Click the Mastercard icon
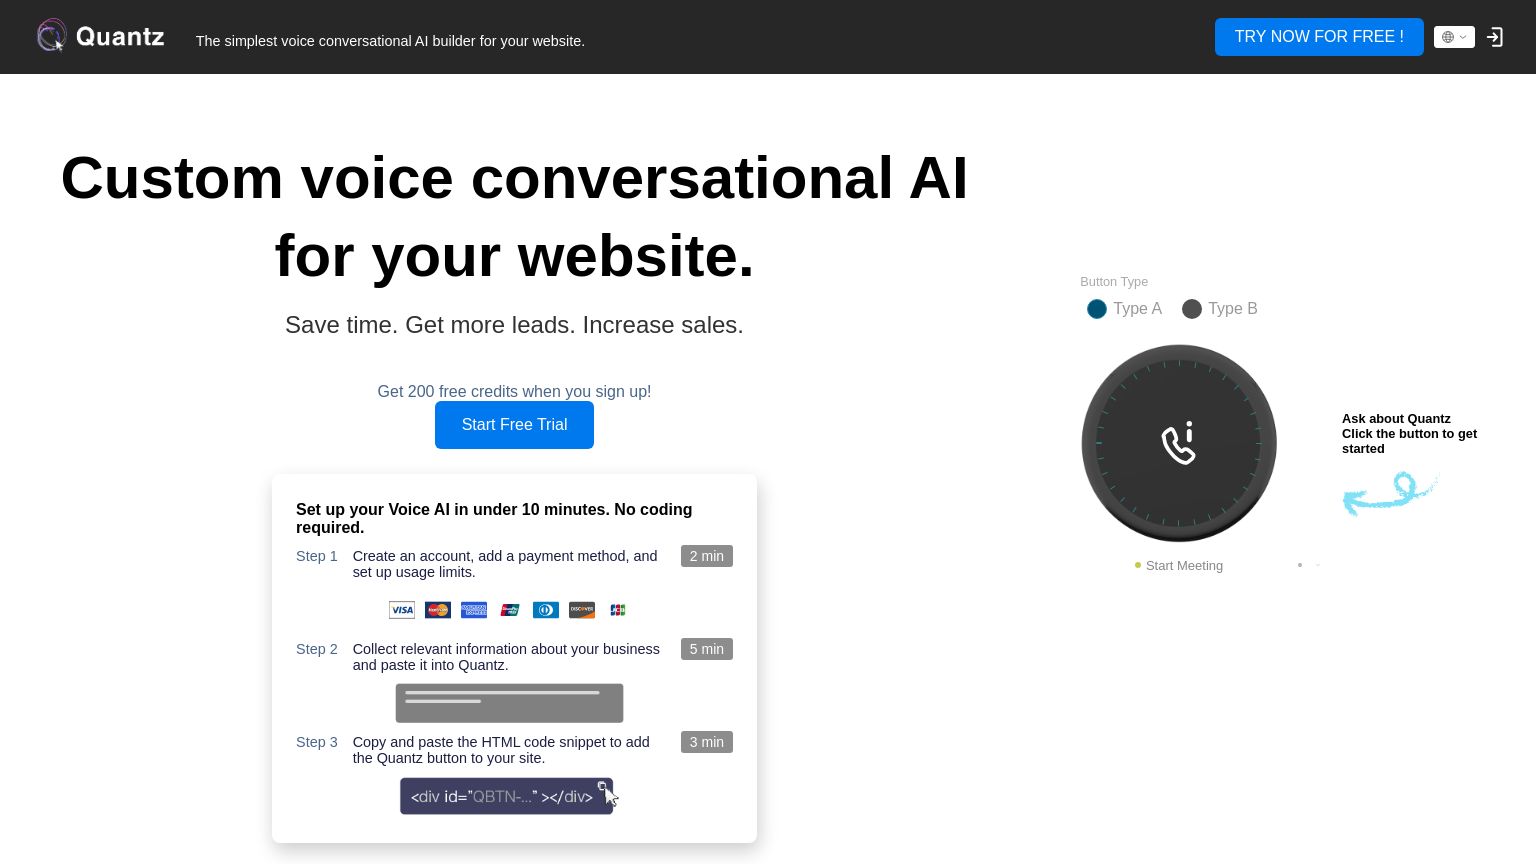Image resolution: width=1536 pixels, height=864 pixels. (x=438, y=610)
